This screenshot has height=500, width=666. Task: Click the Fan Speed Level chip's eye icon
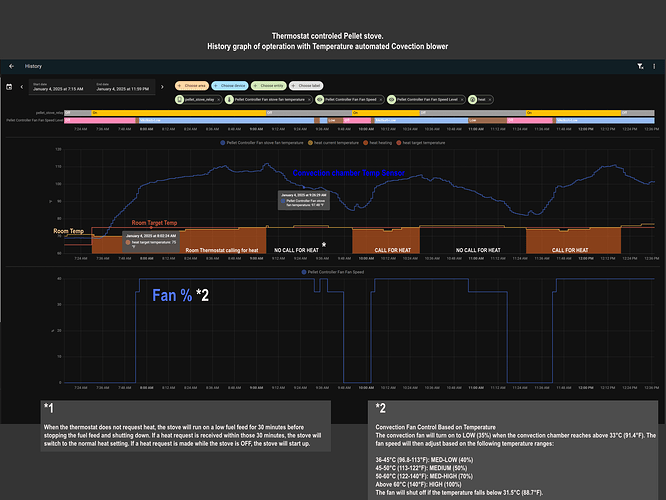[392, 99]
